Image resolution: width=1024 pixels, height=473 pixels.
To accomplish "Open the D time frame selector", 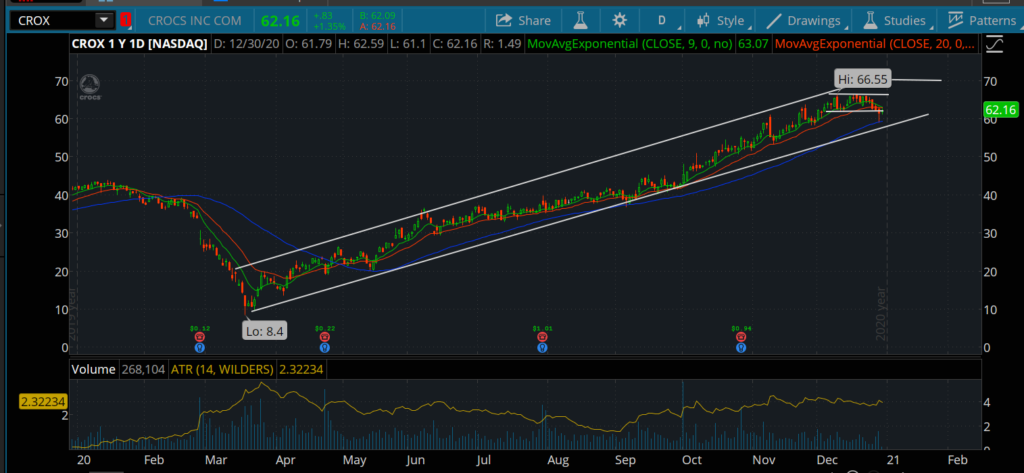I will (662, 21).
